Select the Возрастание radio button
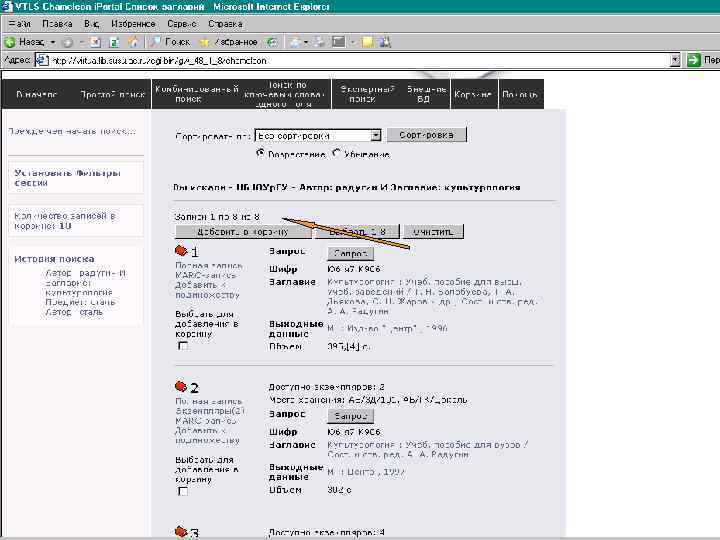 tap(260, 153)
